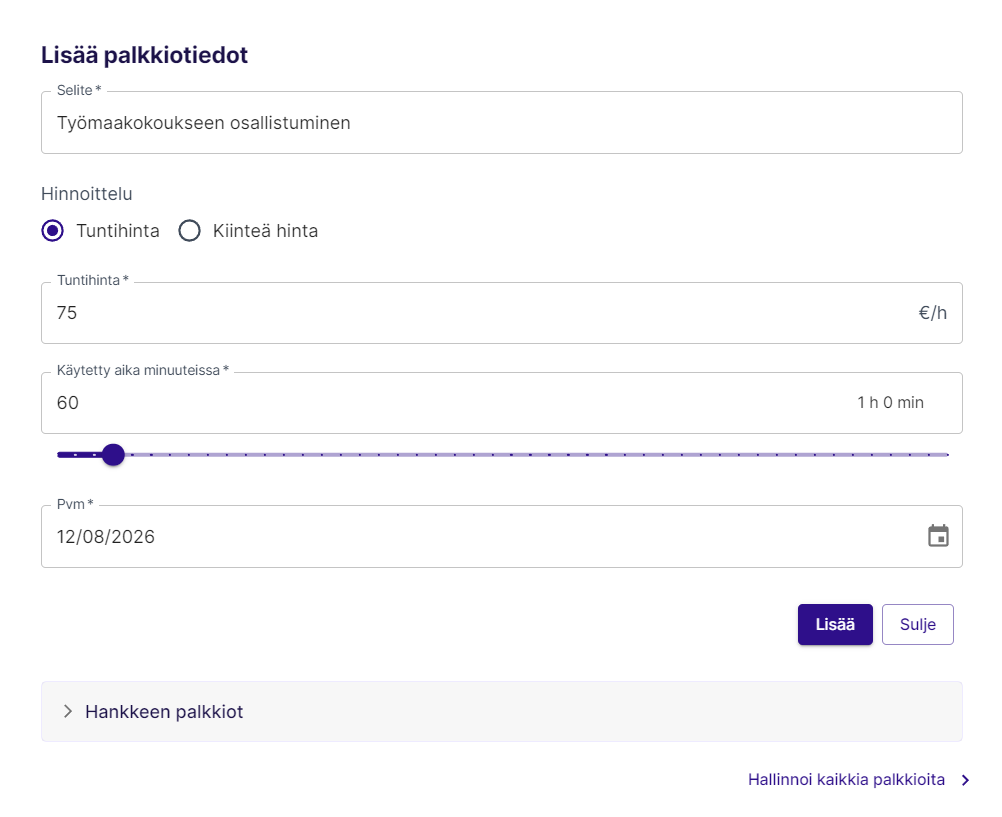
Task: Click the arrow icon after Hallinnoi kaikkia palkkioita
Action: coord(965,781)
